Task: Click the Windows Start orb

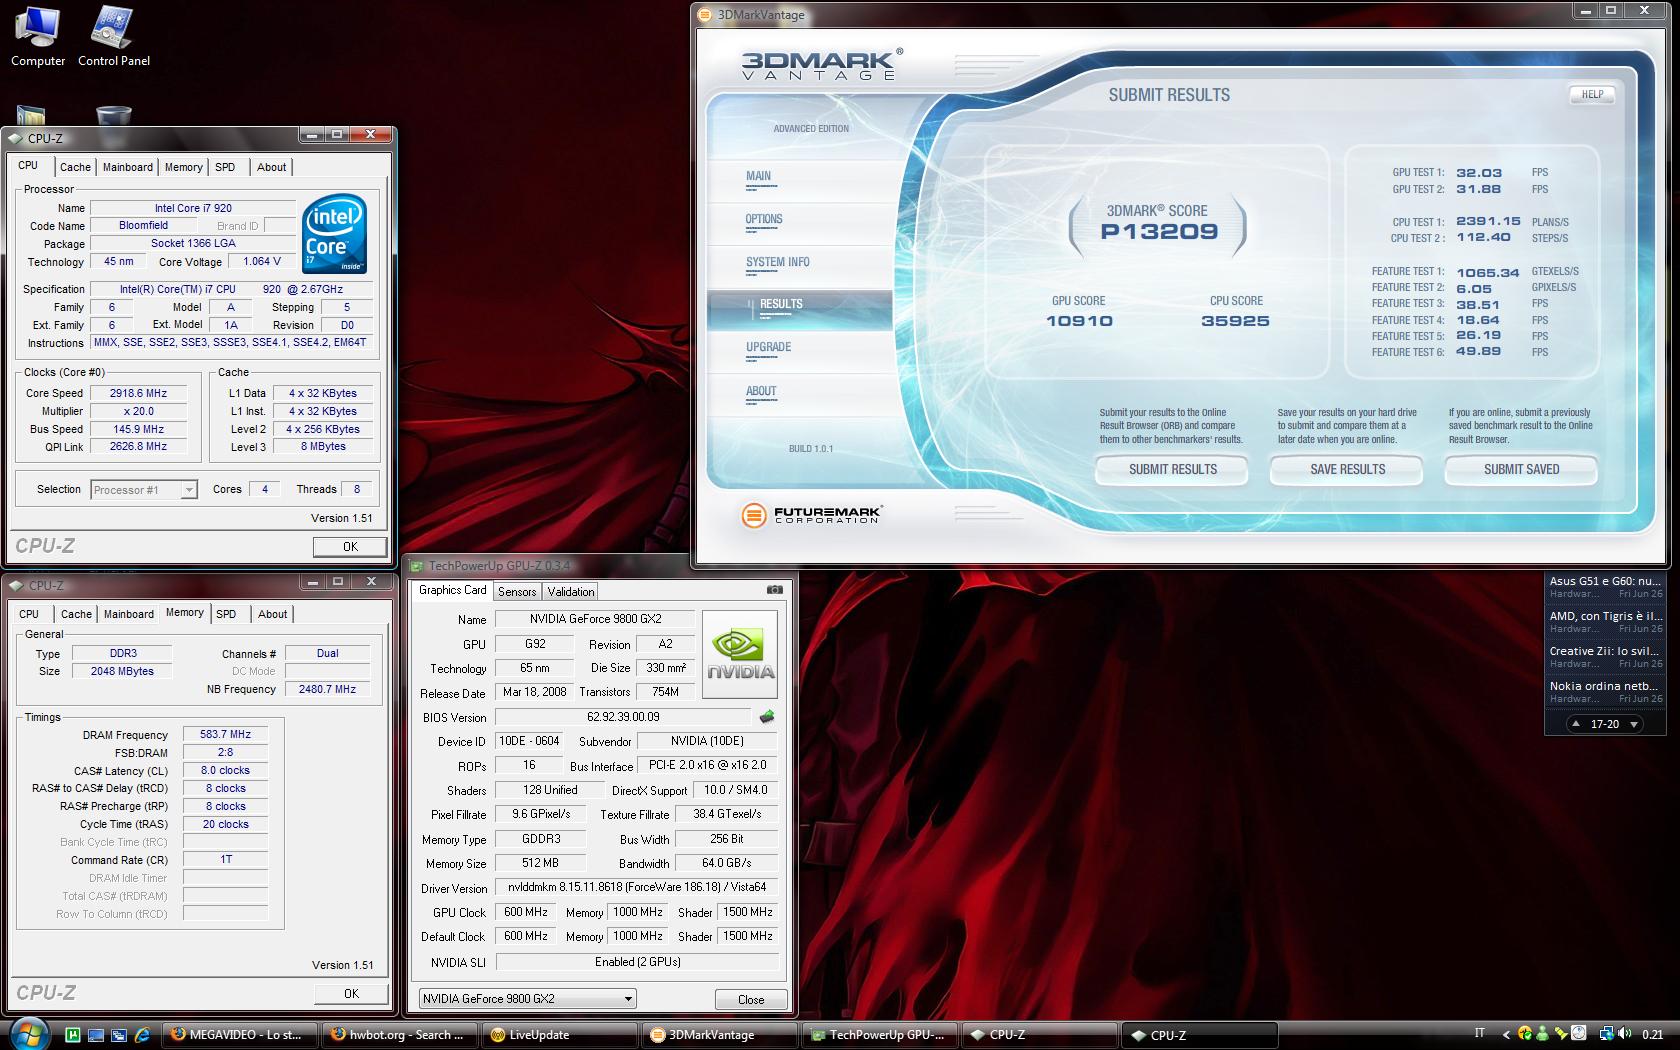Action: [28, 1034]
